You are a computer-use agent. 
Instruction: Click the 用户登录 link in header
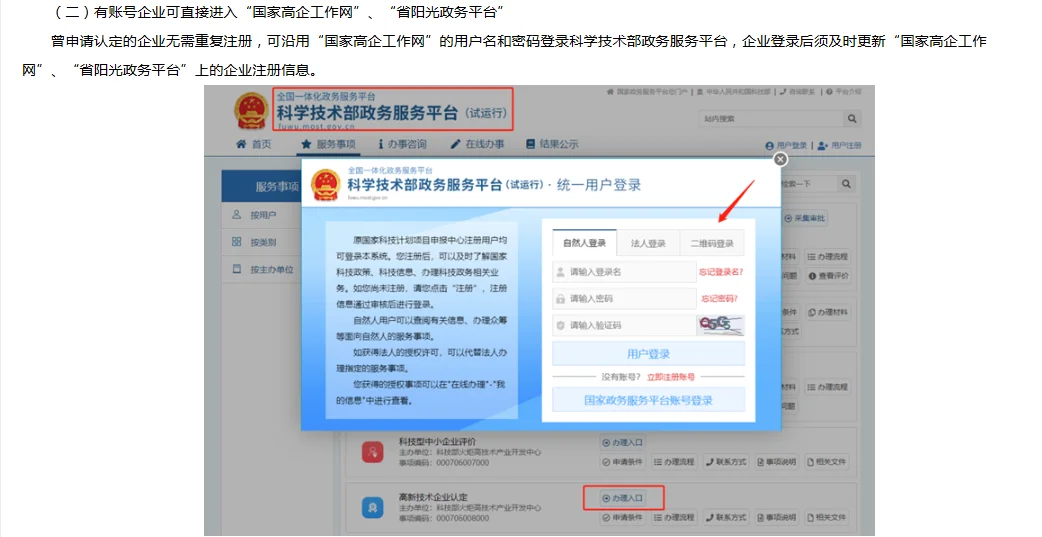click(786, 146)
